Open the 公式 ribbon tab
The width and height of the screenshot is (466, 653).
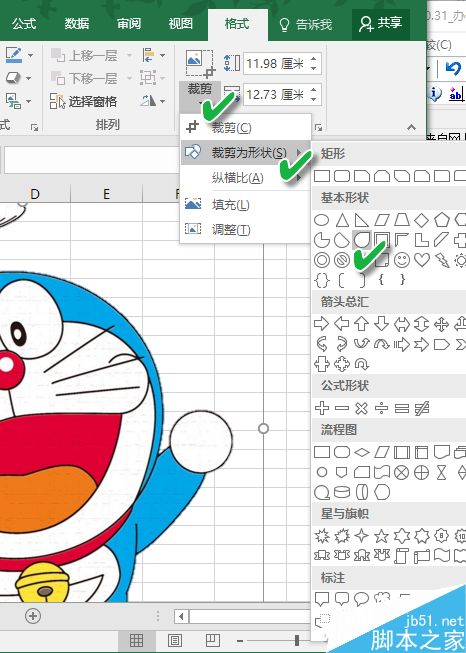point(24,23)
